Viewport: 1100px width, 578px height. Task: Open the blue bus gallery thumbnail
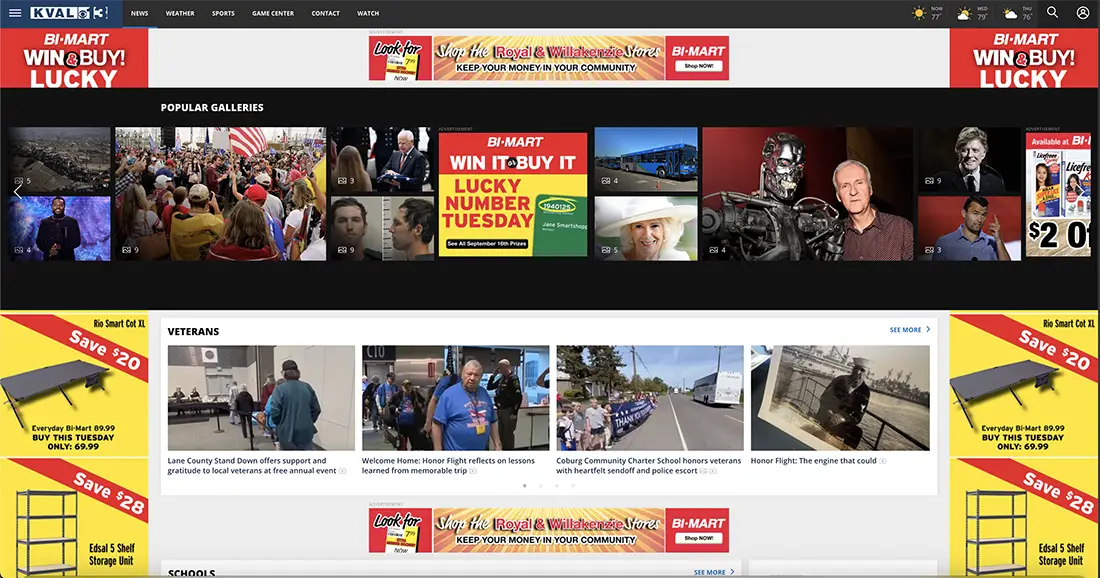(645, 159)
